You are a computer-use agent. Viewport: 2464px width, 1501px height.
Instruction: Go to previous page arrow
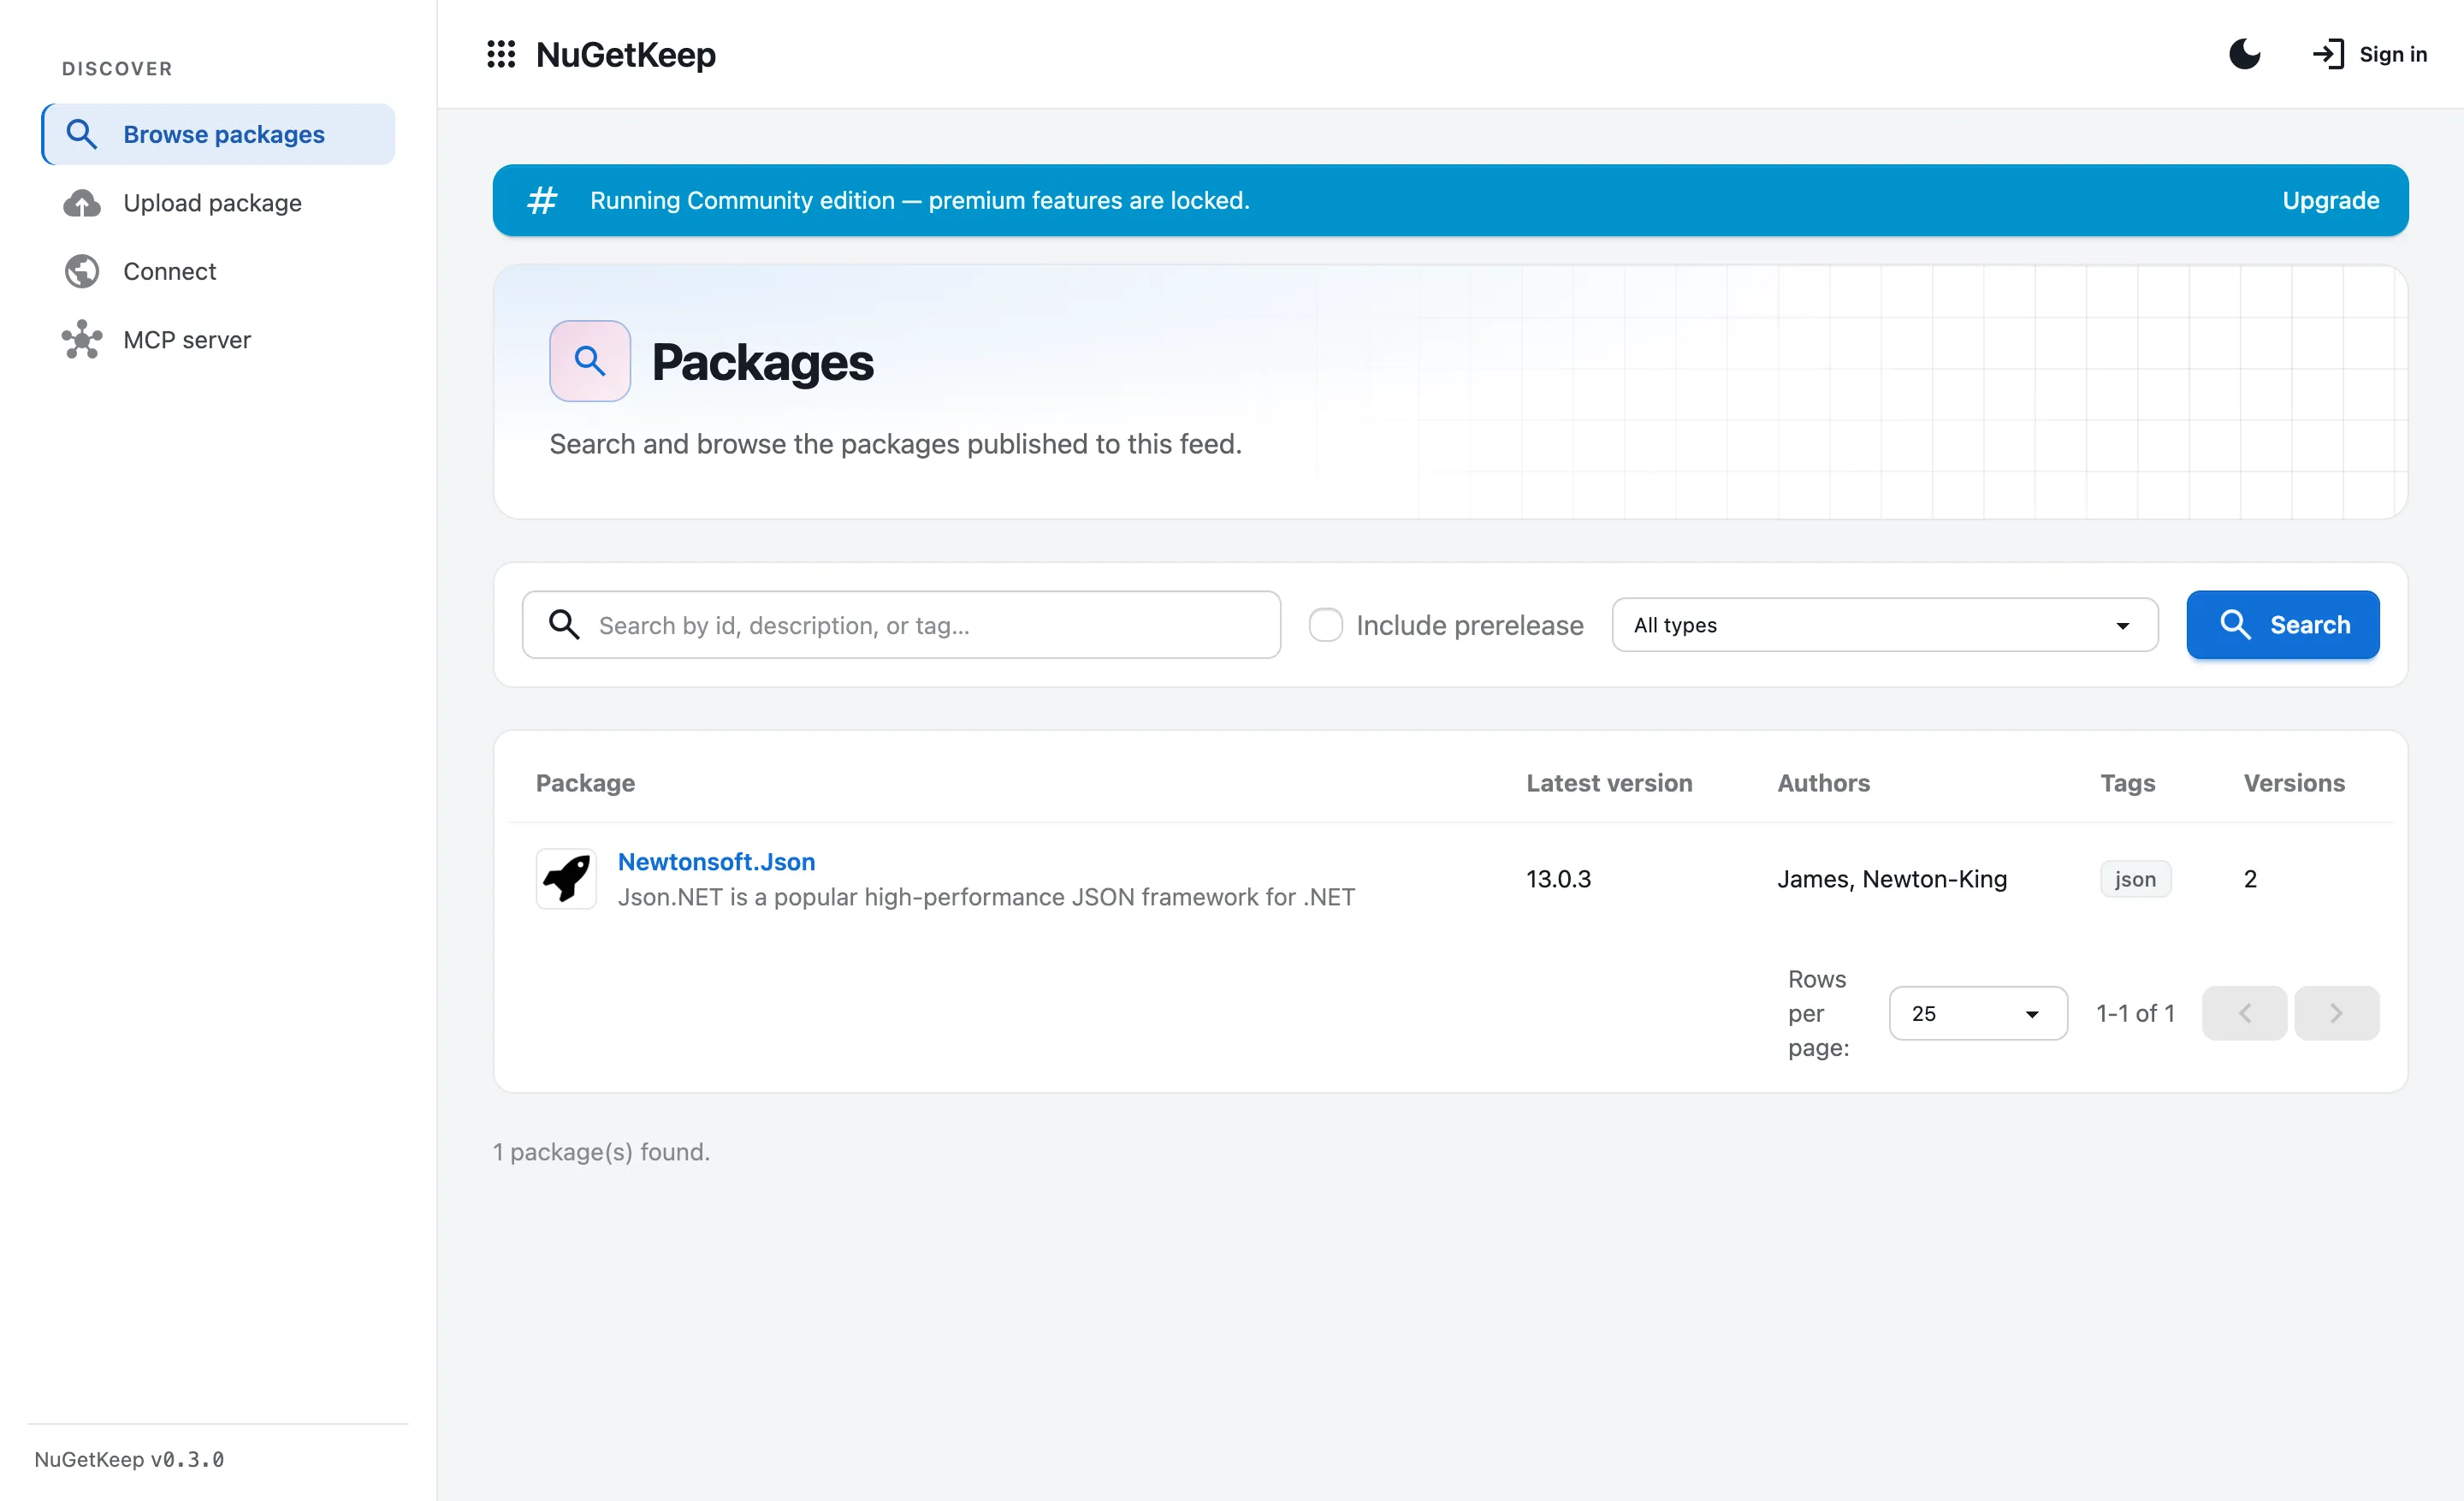coord(2244,1013)
